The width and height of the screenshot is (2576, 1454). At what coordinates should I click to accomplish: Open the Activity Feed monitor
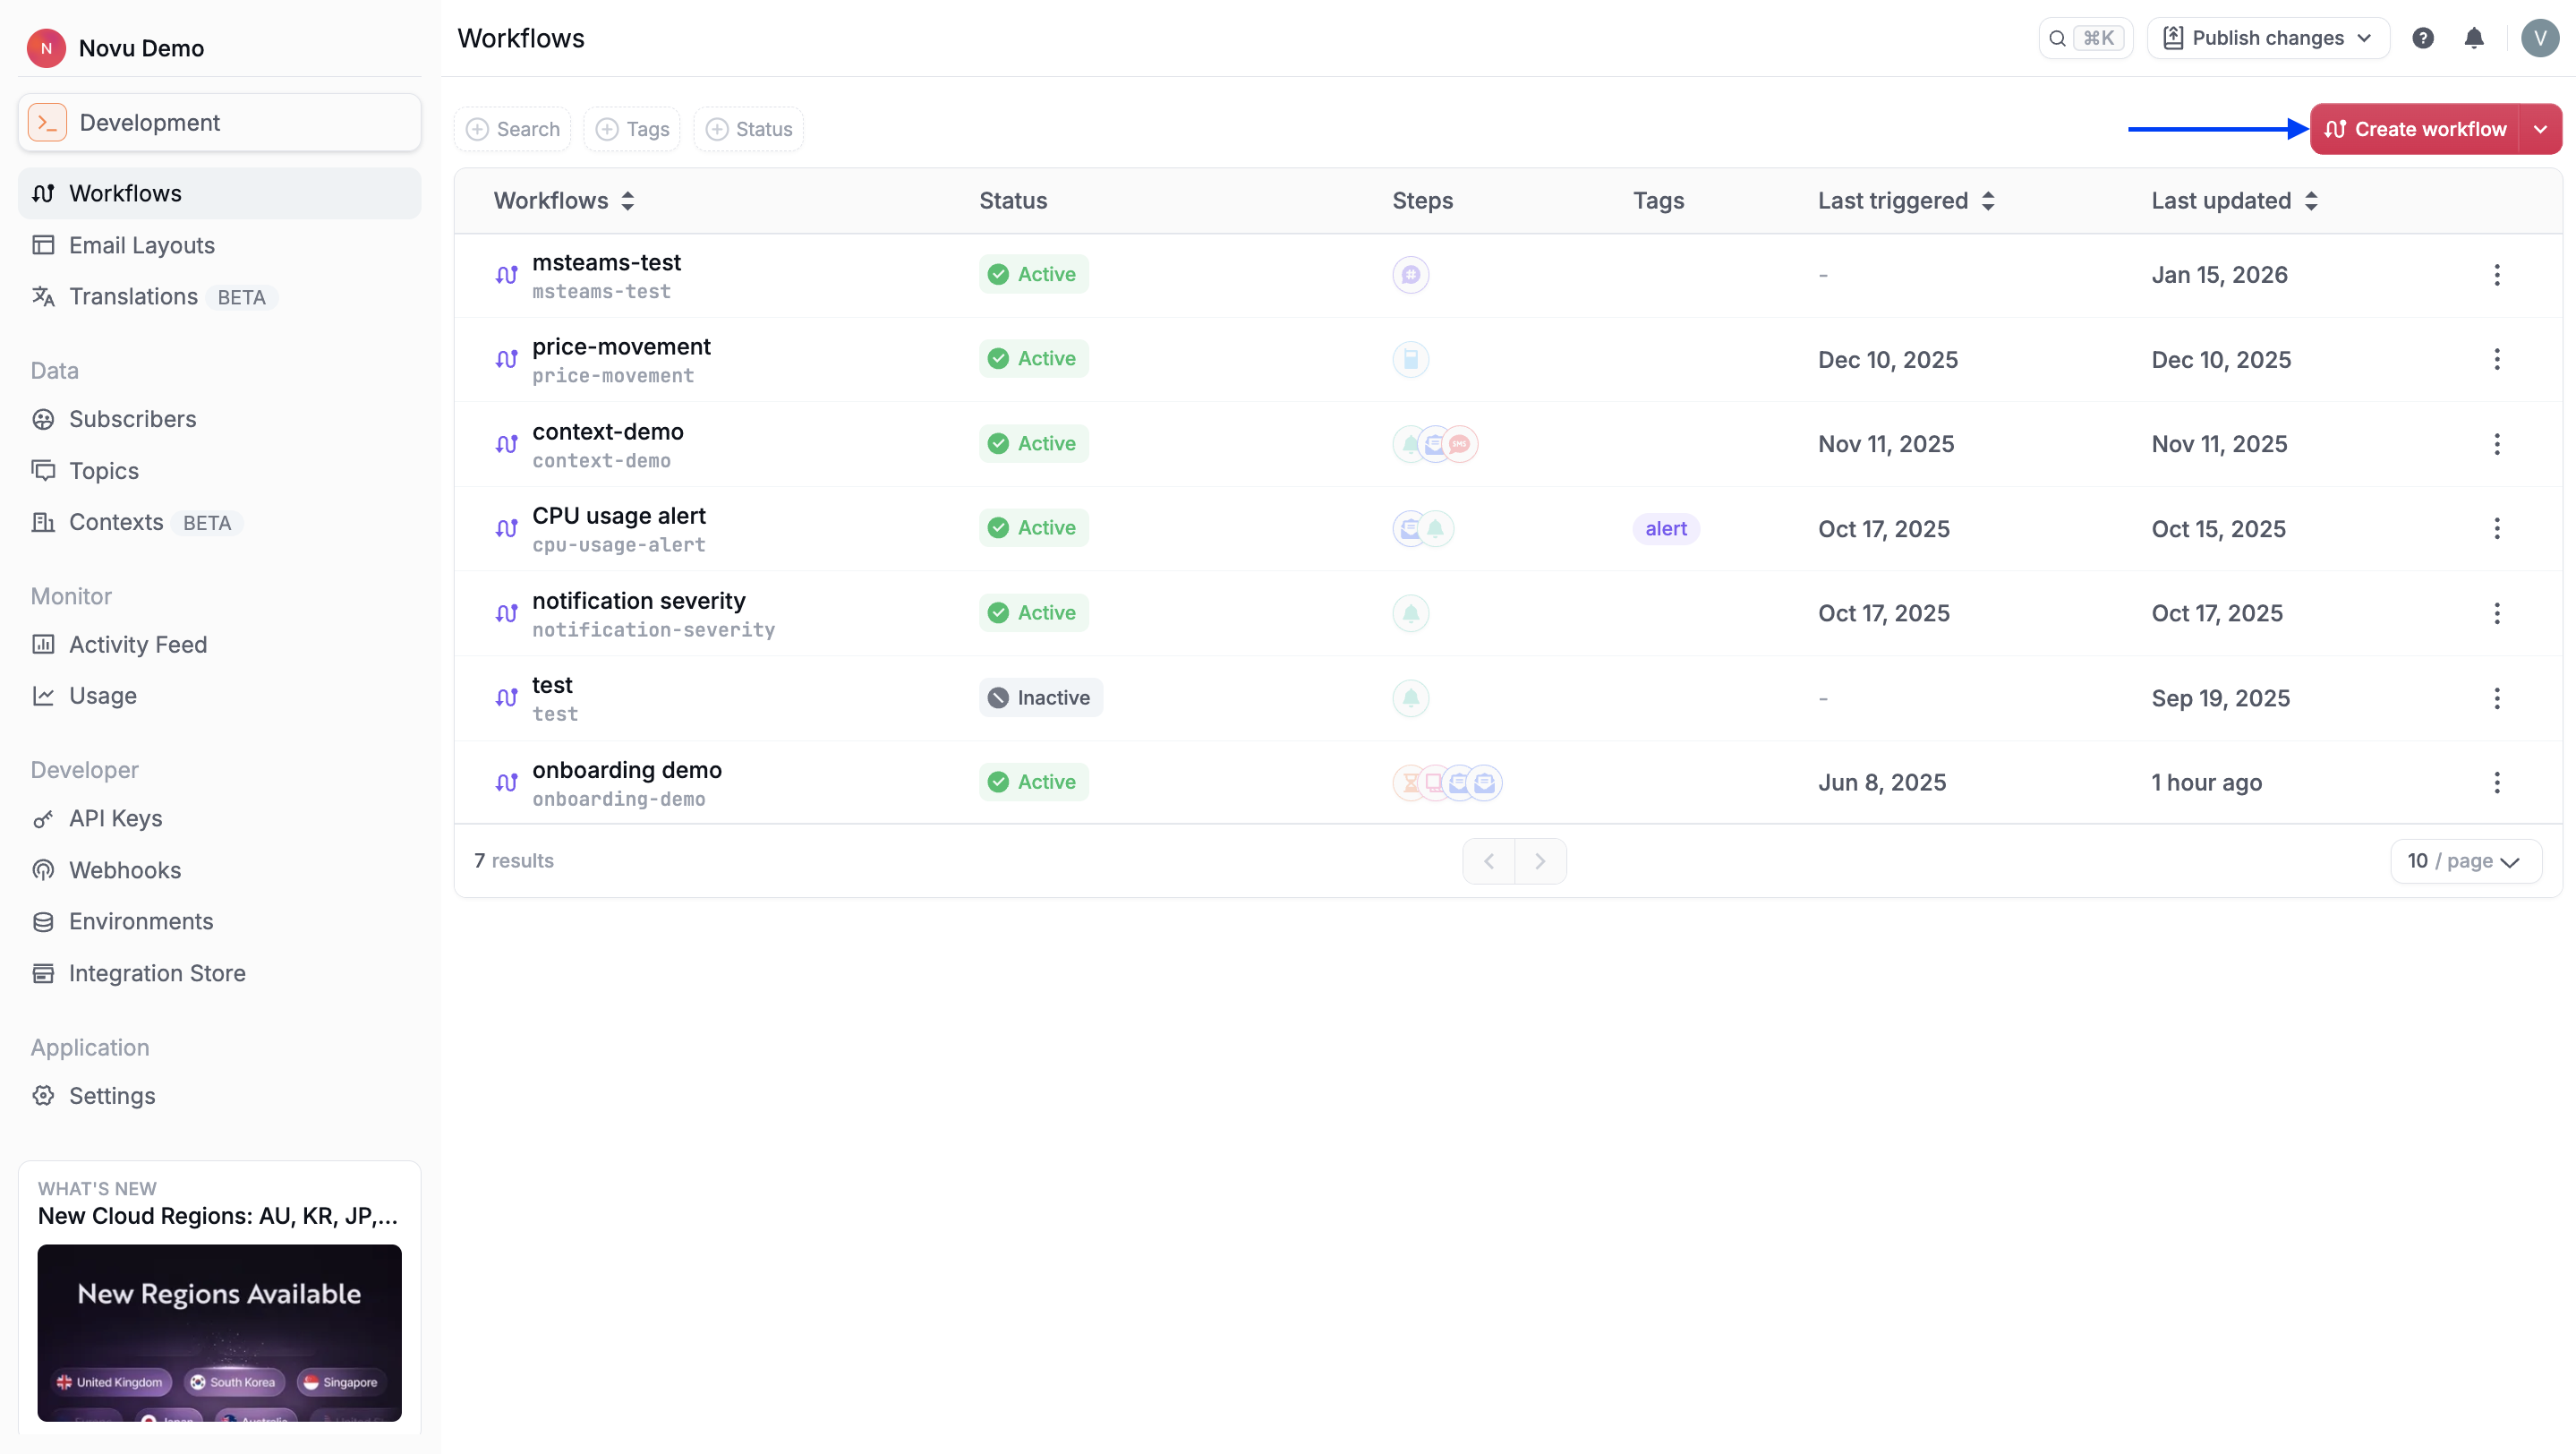coord(138,644)
